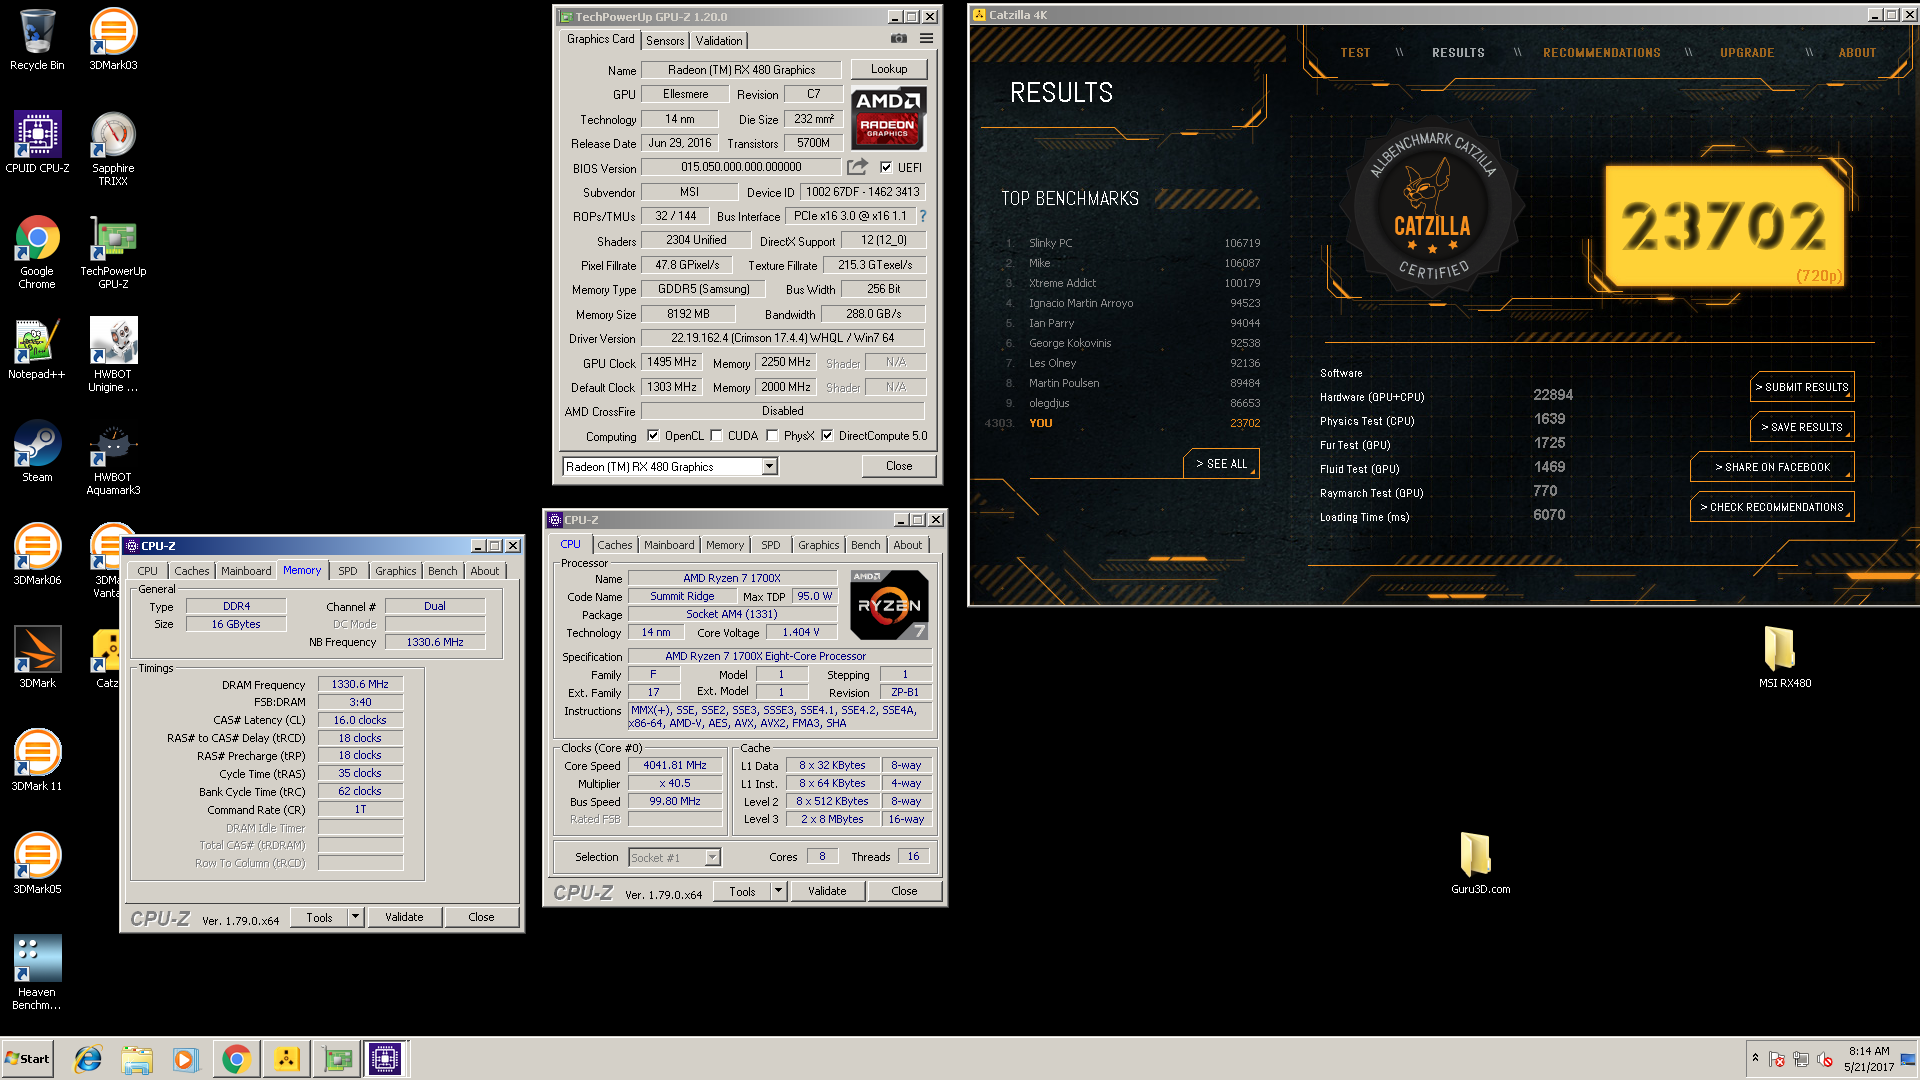Viewport: 1920px width, 1080px height.
Task: Expand the Radeon RX 480 graphics card dropdown
Action: (769, 466)
